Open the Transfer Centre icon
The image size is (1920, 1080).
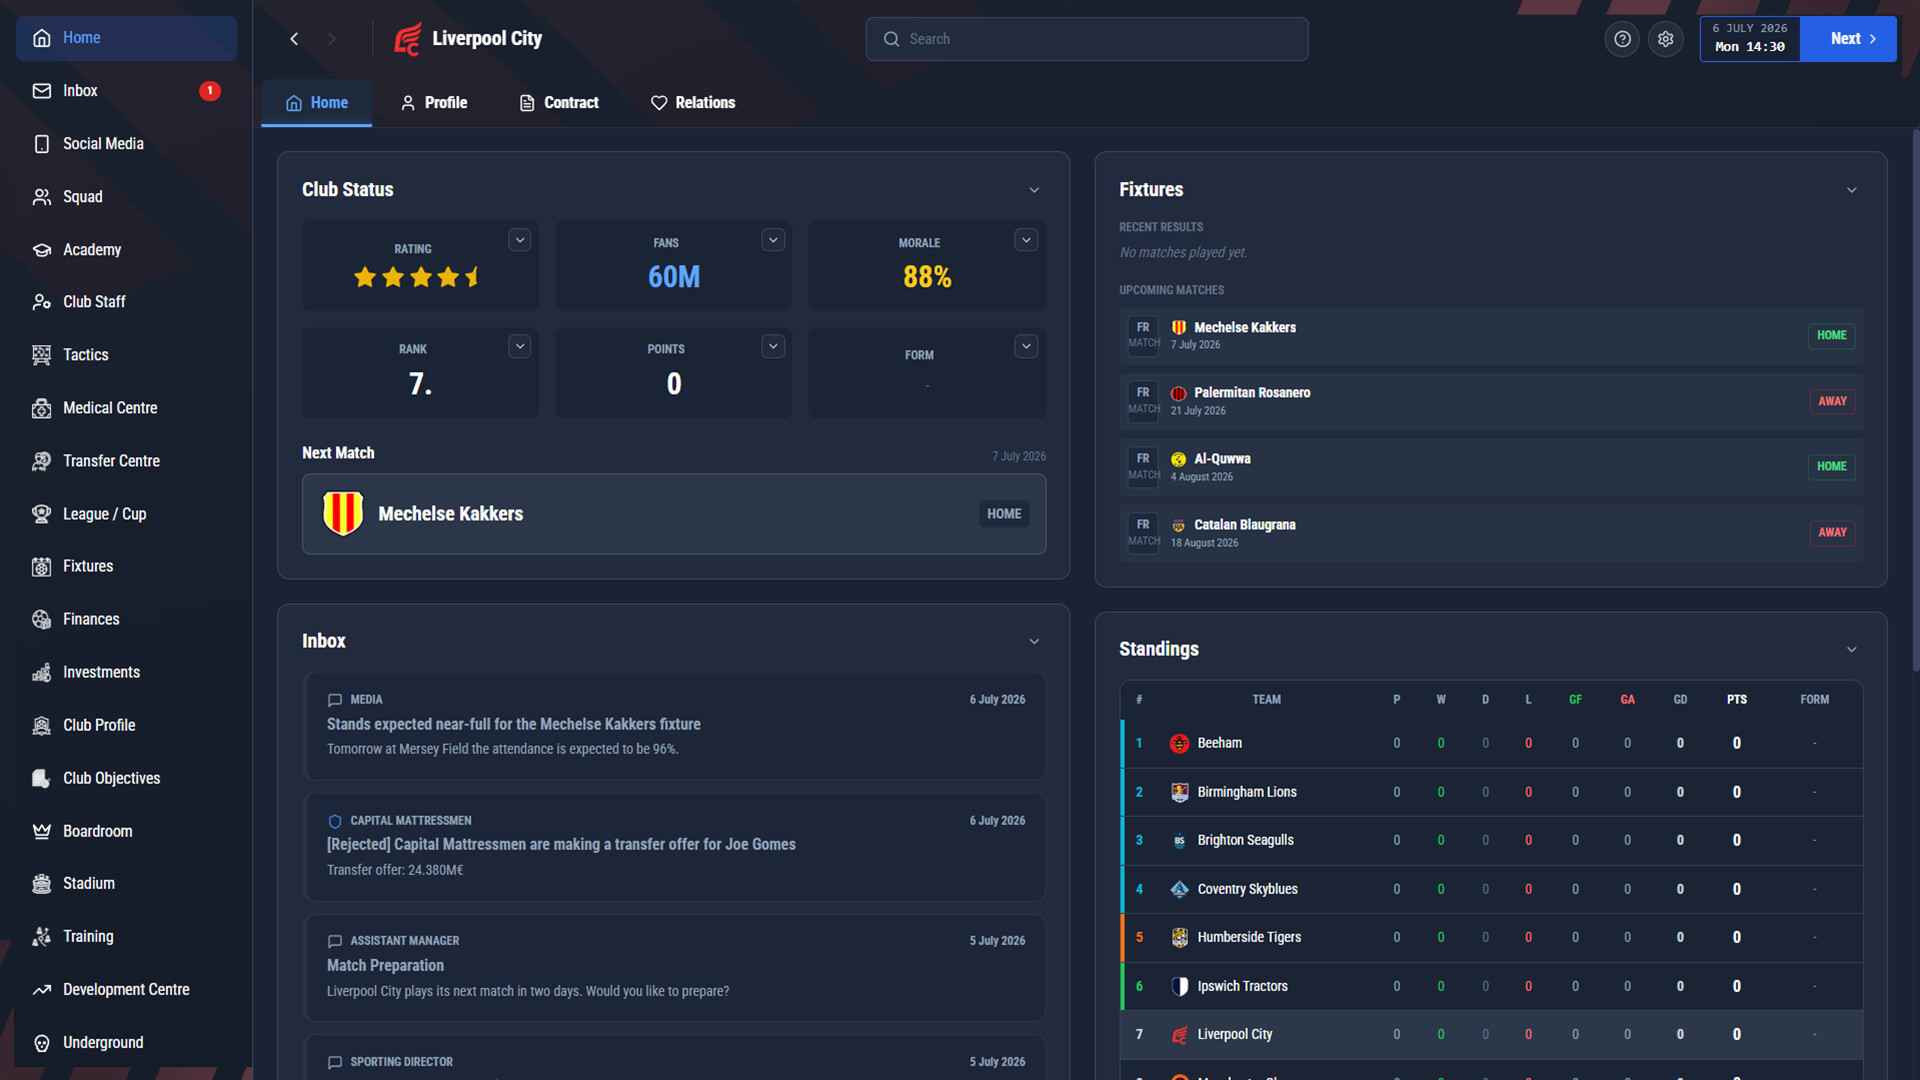point(41,461)
